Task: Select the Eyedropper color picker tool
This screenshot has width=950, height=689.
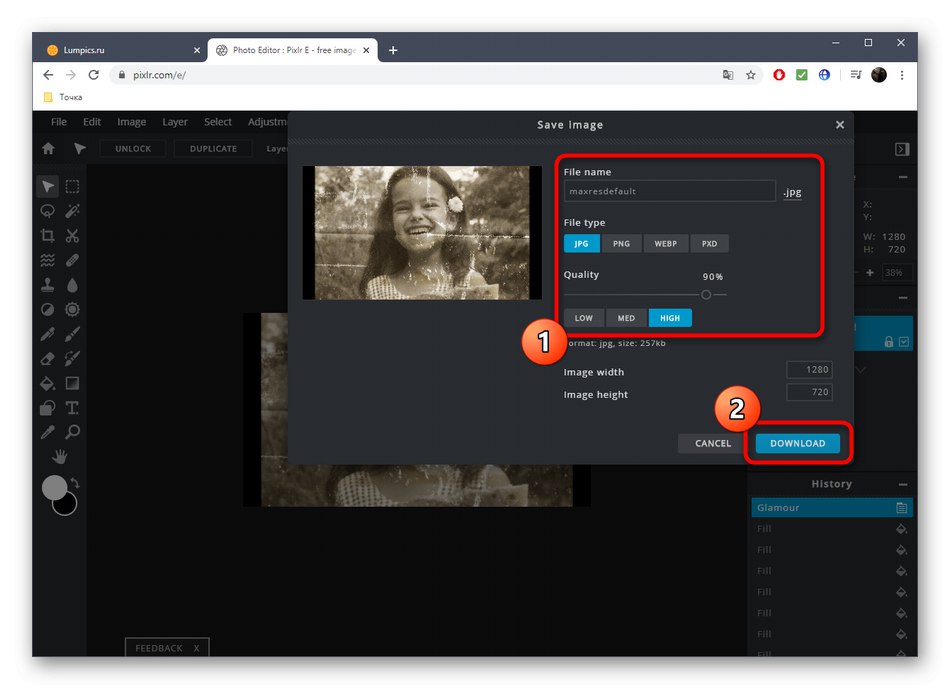Action: [47, 431]
